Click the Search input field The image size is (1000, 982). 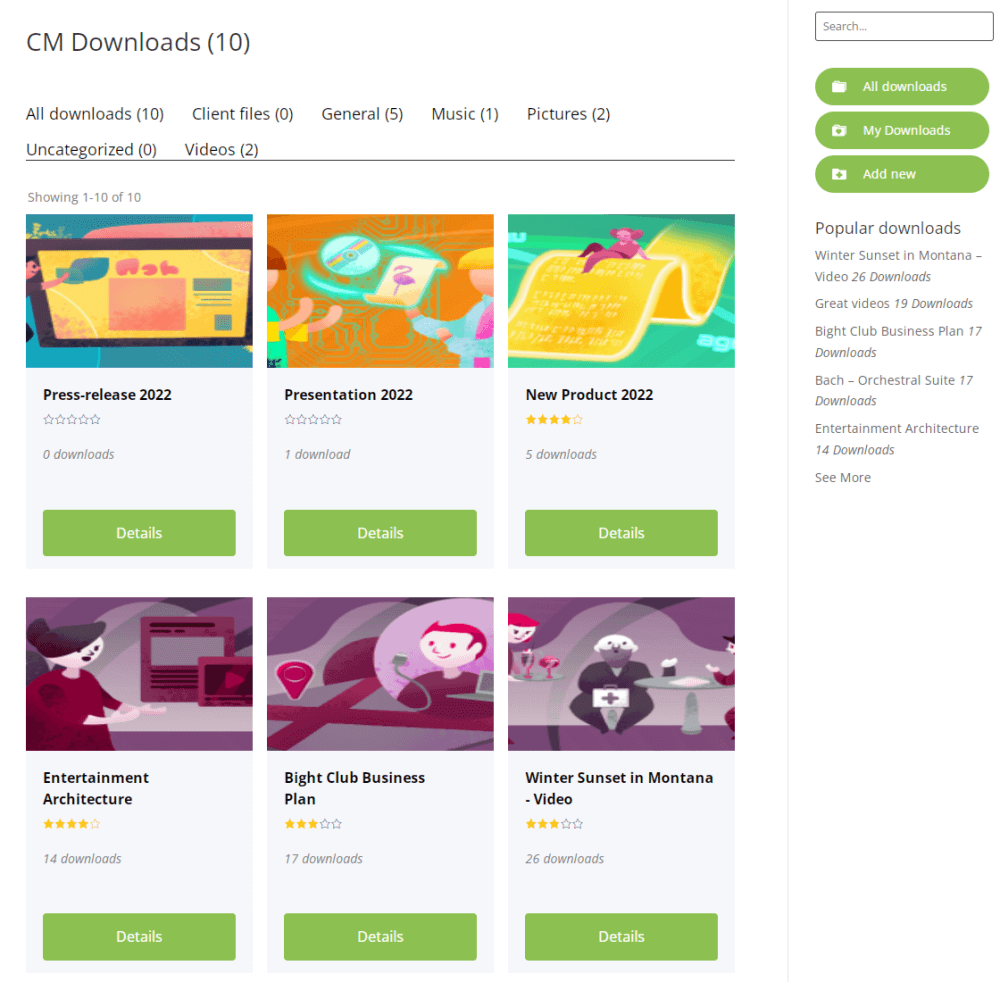tap(903, 27)
